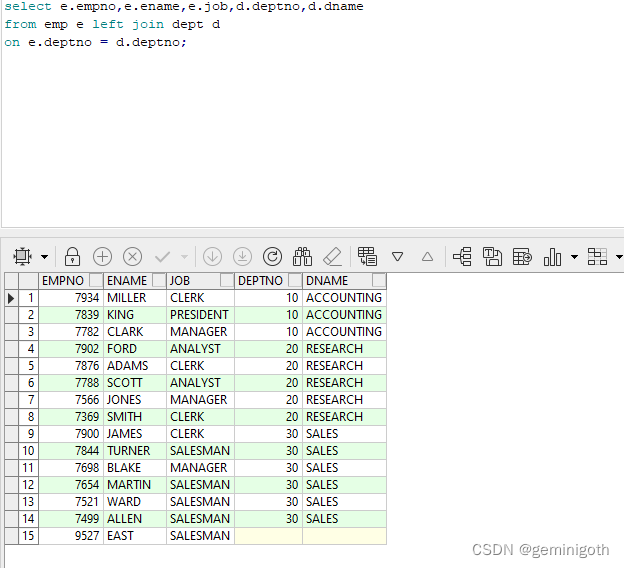Click the cell BLAKE
Image resolution: width=624 pixels, height=568 pixels.
tap(135, 468)
